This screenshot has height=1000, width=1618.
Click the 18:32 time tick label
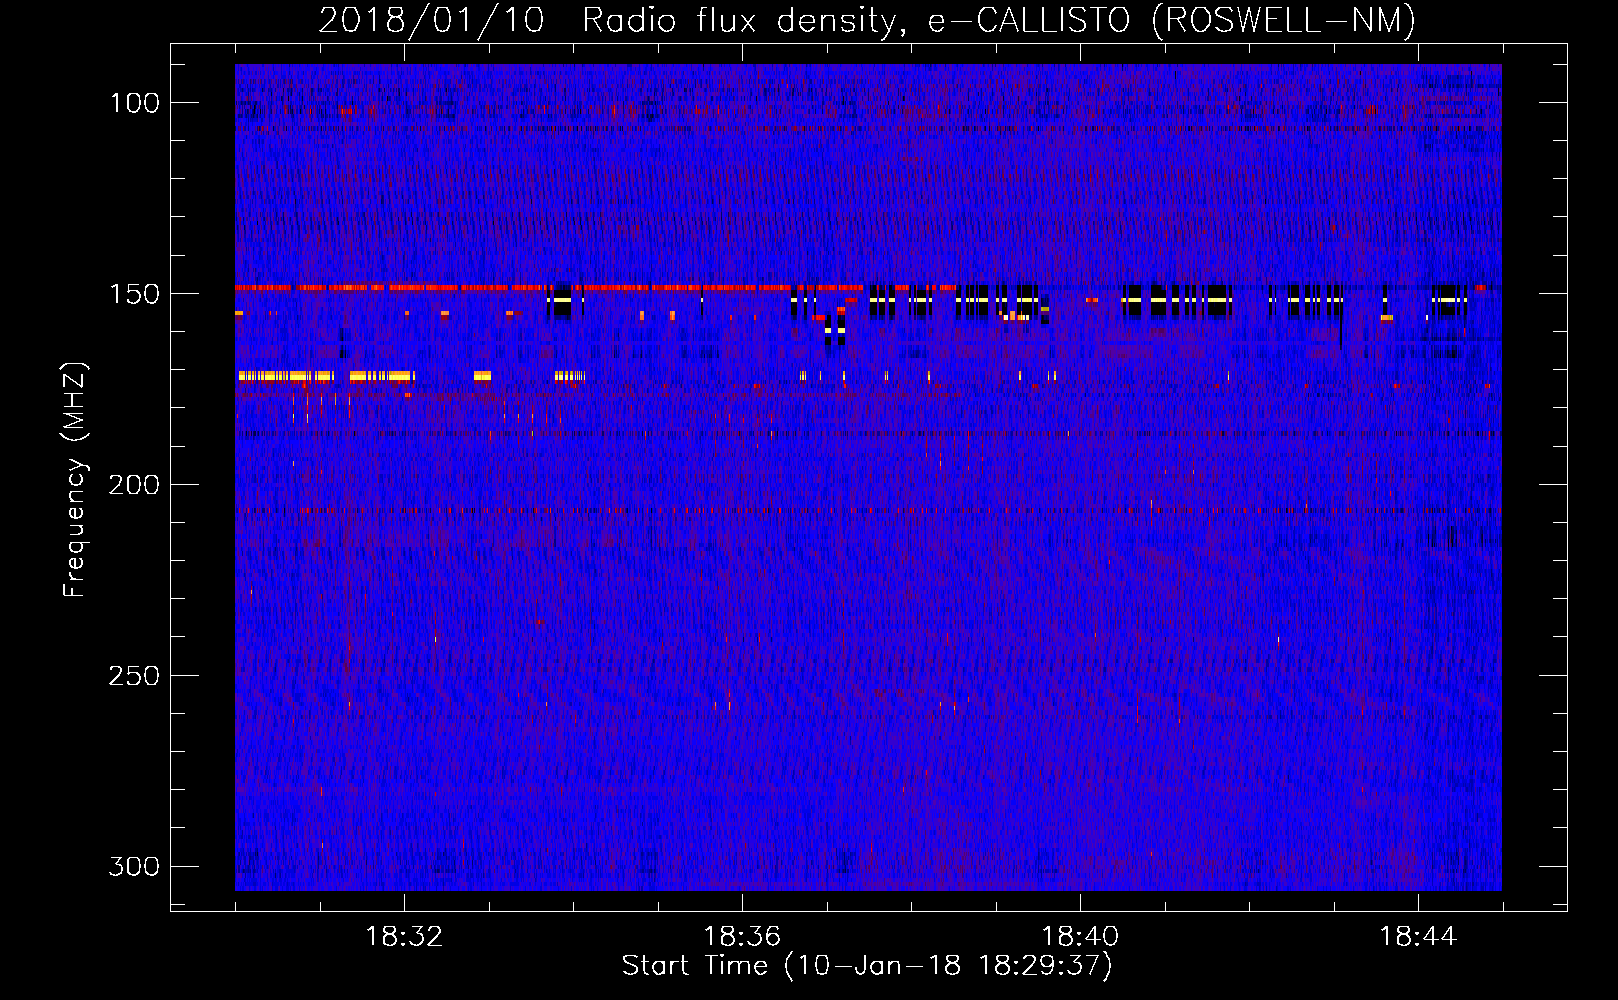coord(404,937)
